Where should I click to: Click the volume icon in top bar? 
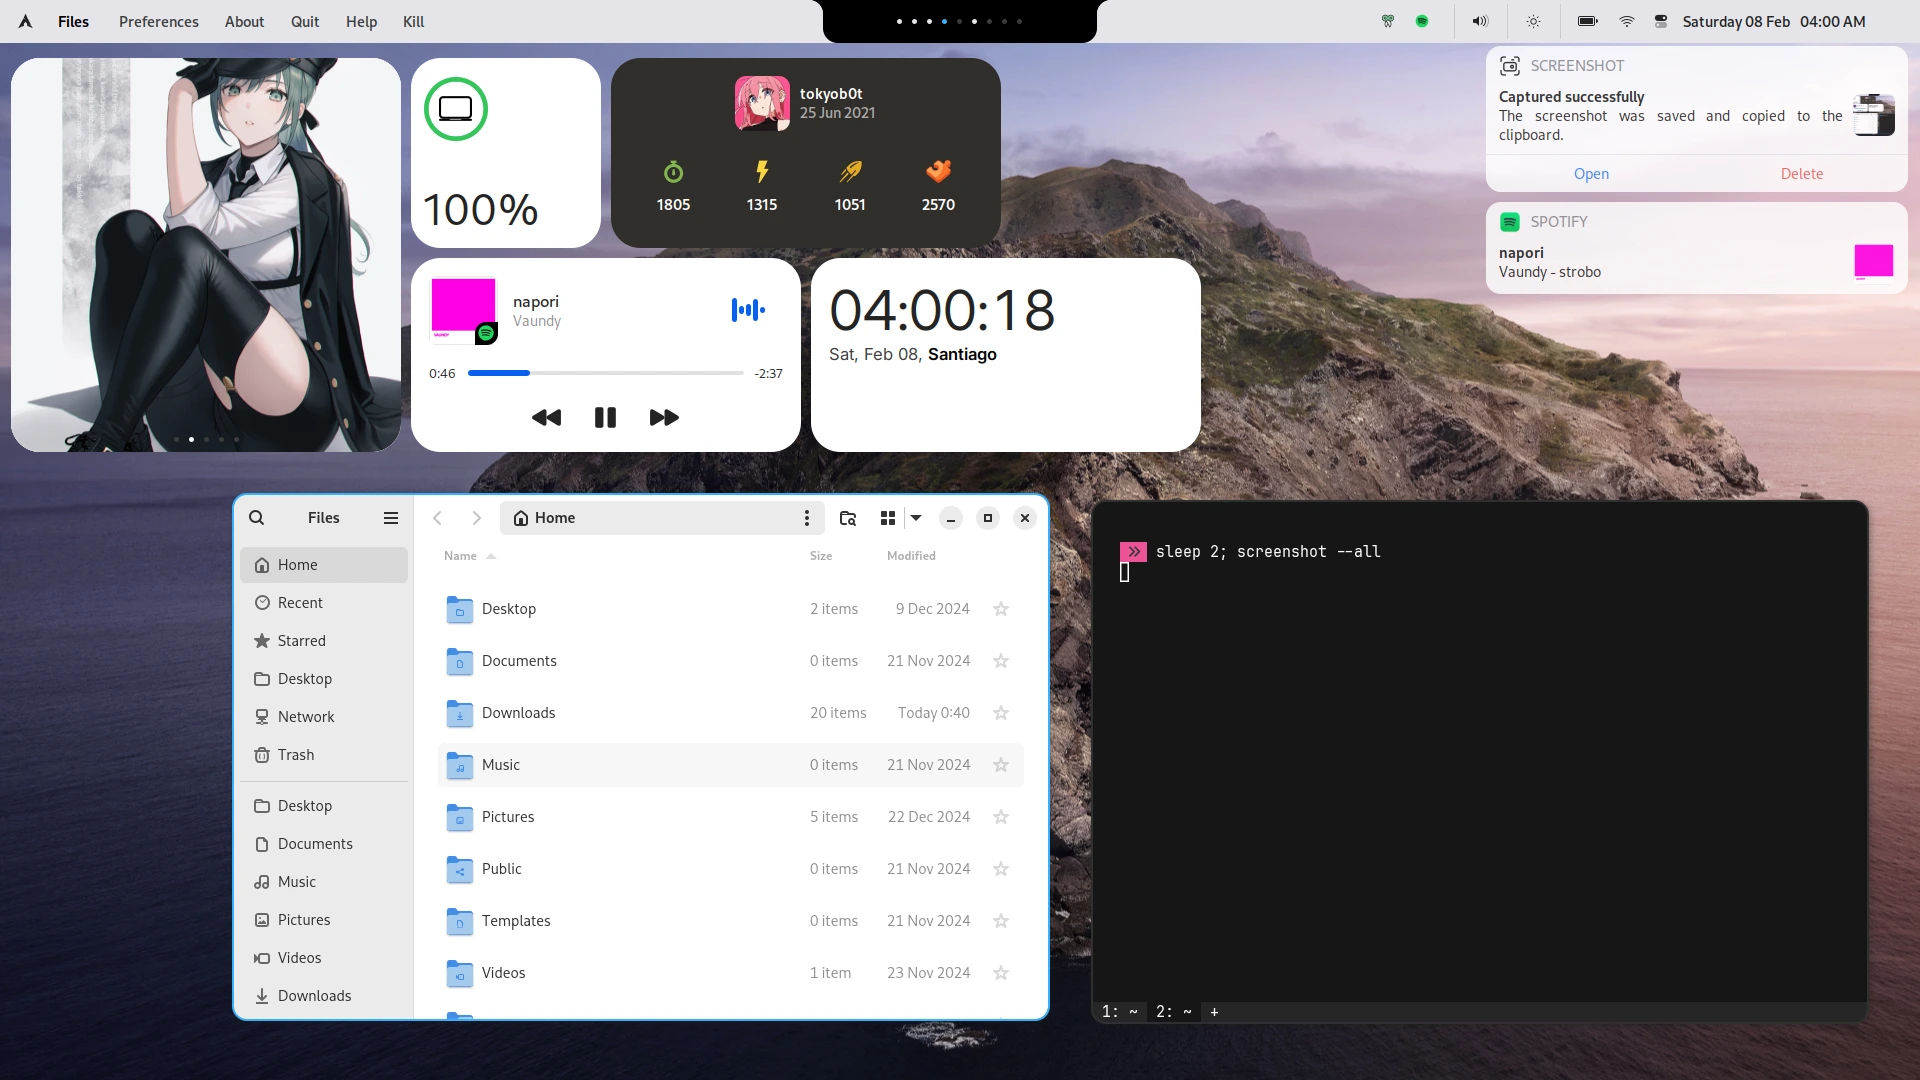(1480, 21)
